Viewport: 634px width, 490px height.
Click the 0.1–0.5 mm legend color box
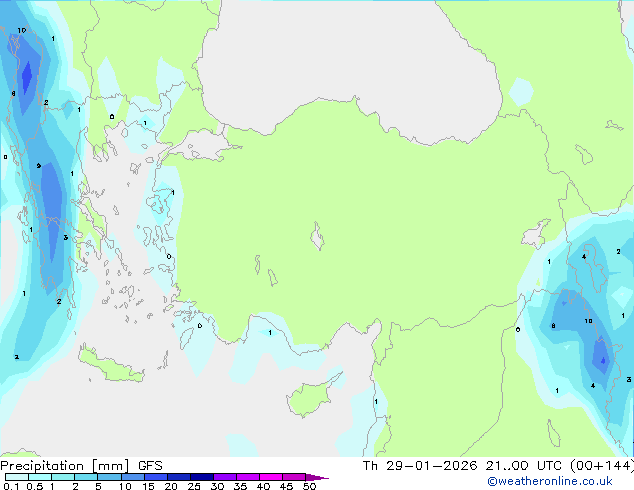(17, 477)
